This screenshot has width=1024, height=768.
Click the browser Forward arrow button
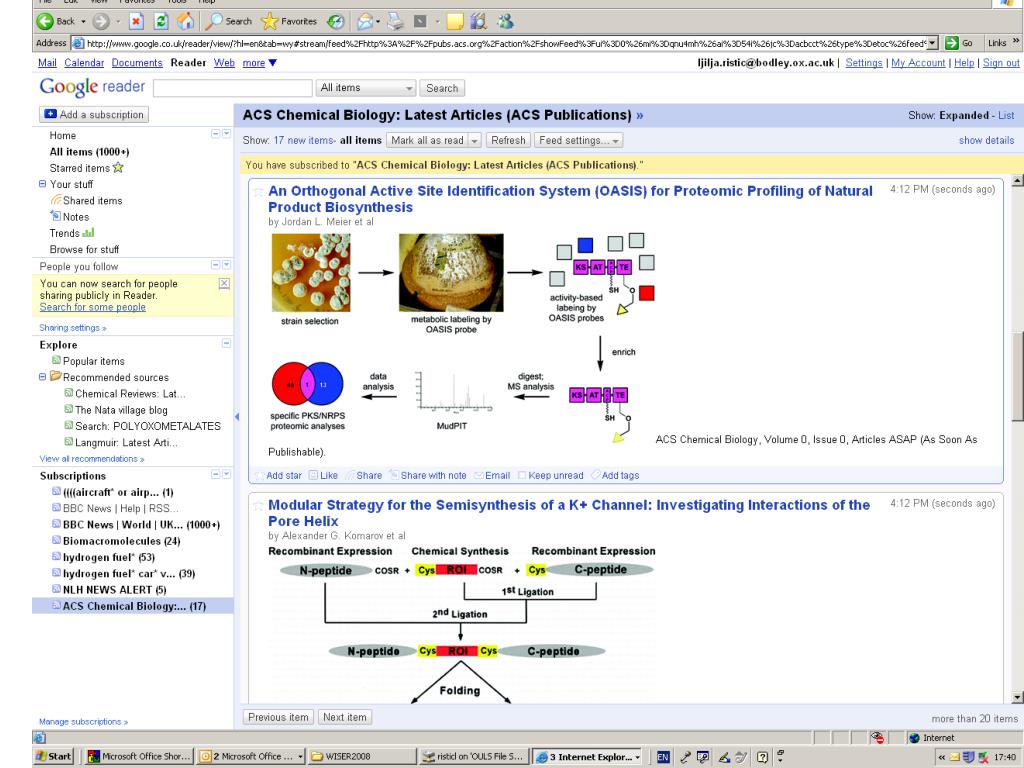[101, 22]
